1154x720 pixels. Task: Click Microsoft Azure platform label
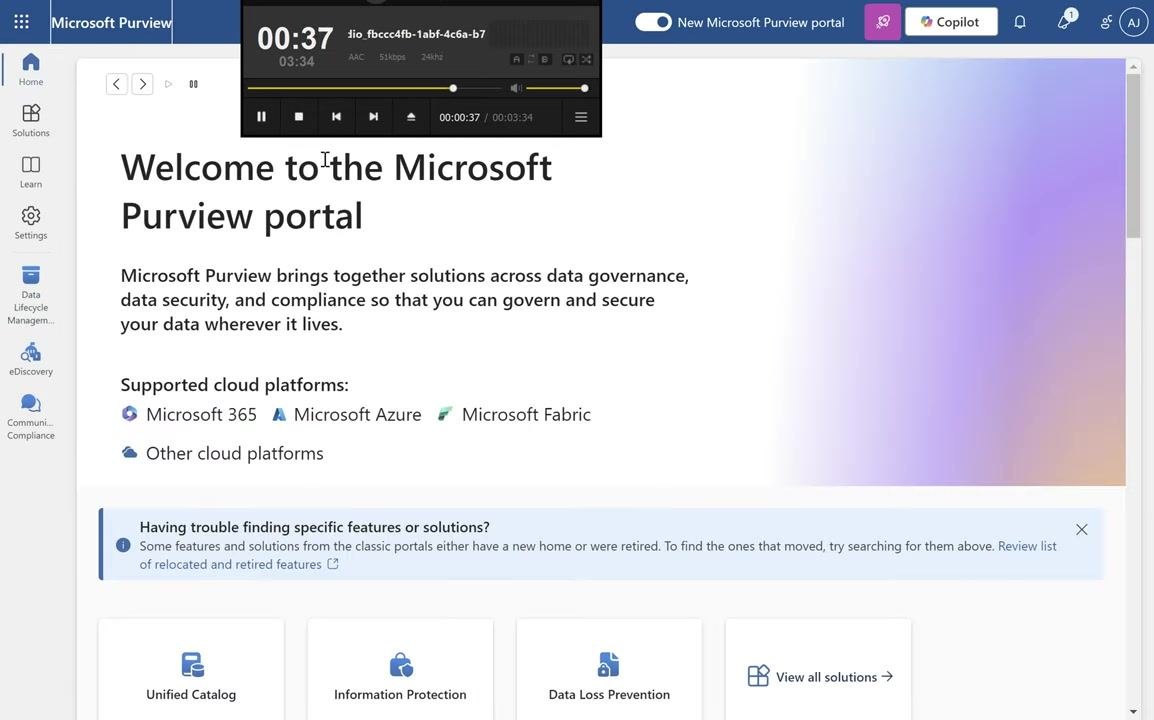(x=358, y=414)
